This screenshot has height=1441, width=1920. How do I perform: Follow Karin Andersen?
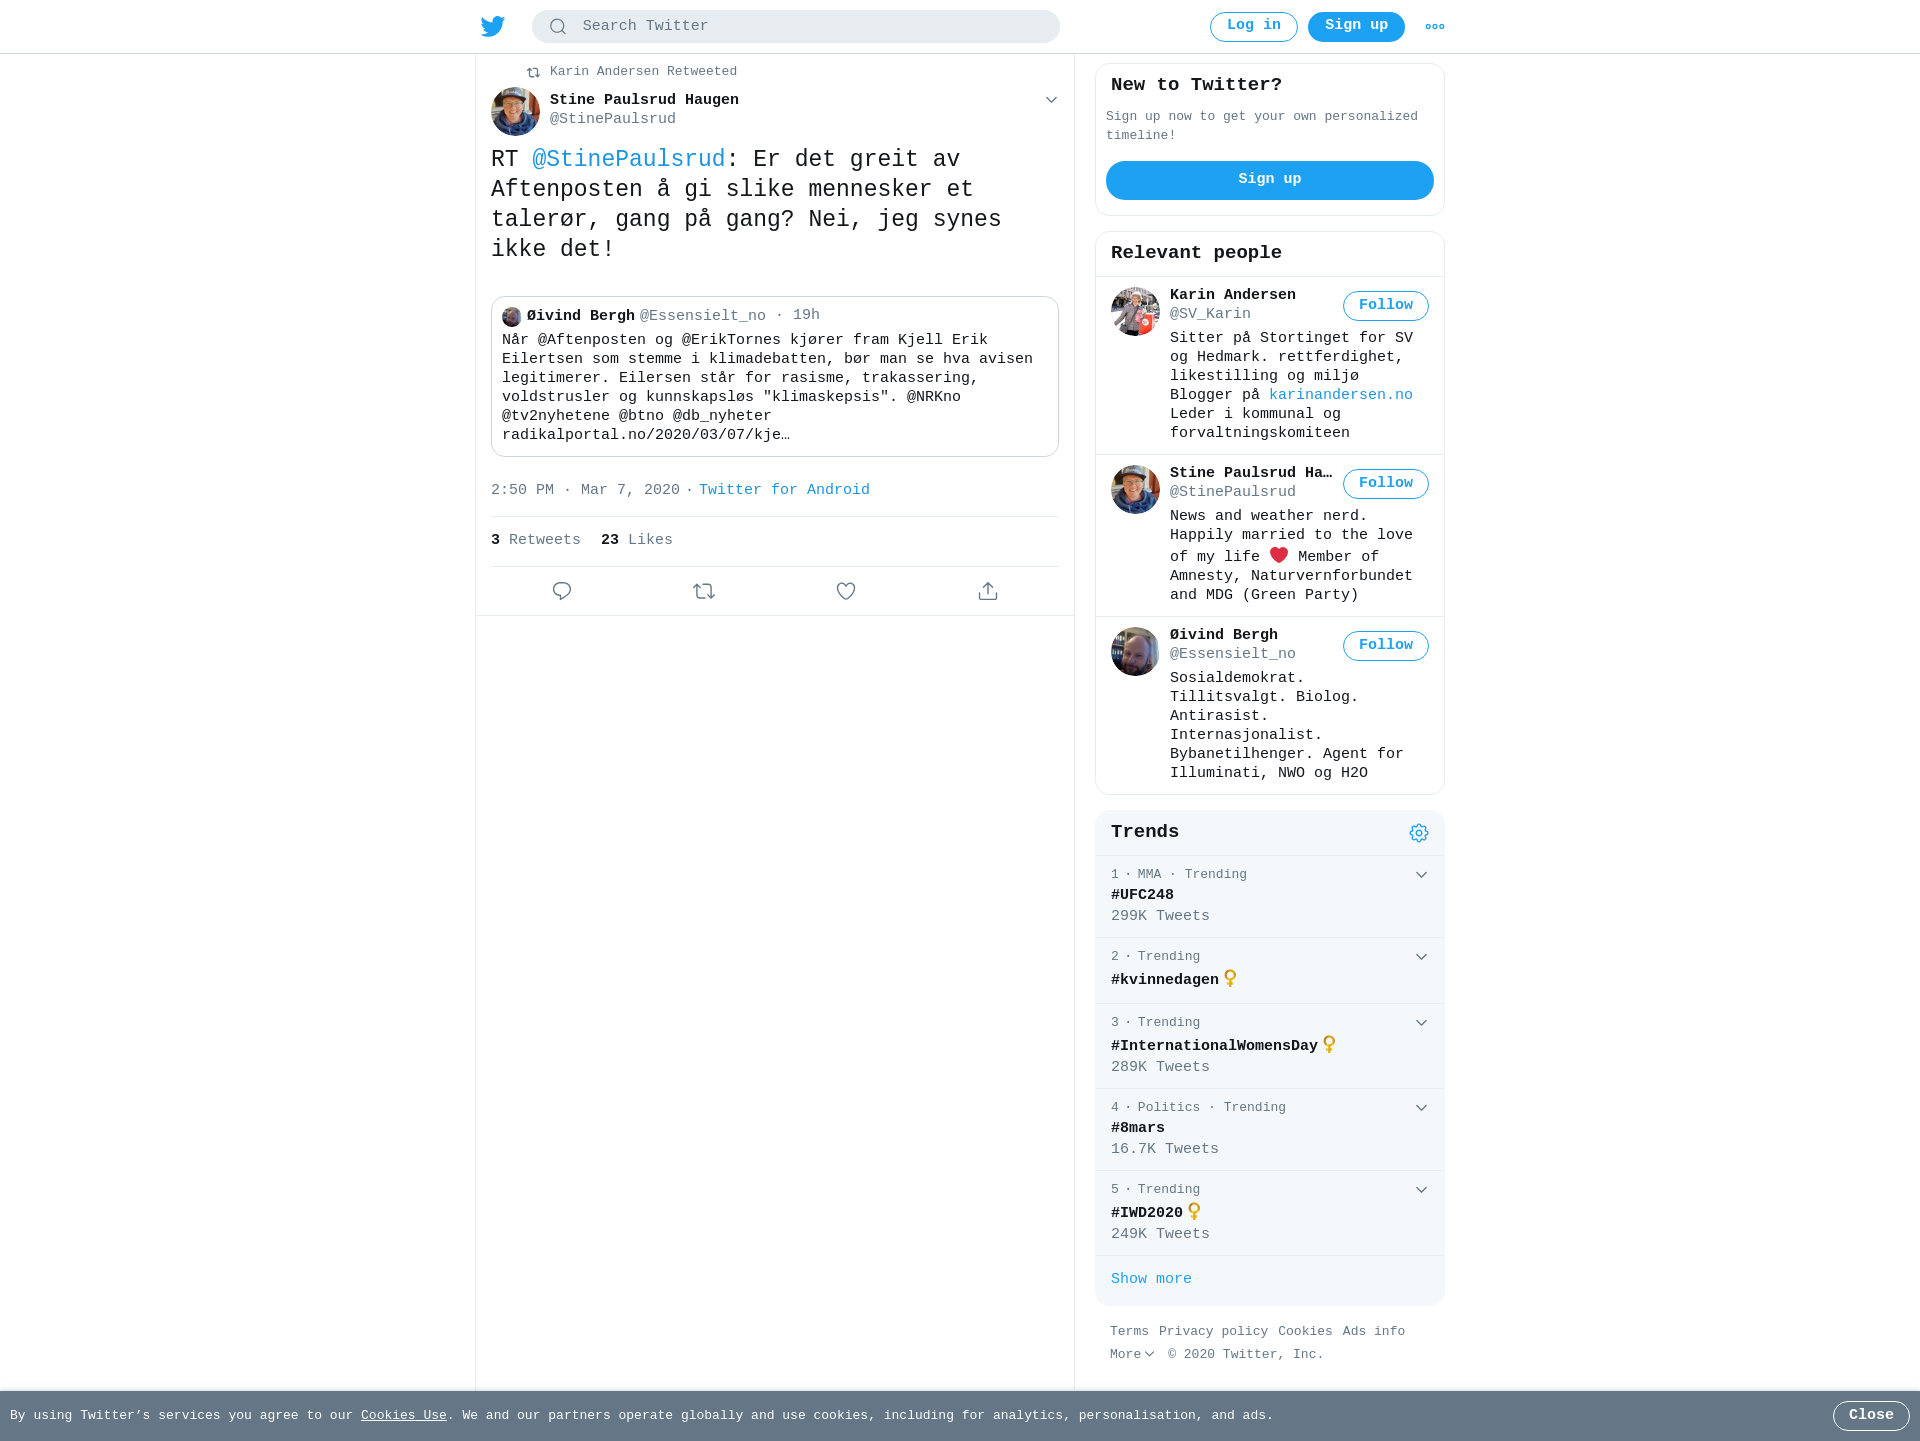1386,306
